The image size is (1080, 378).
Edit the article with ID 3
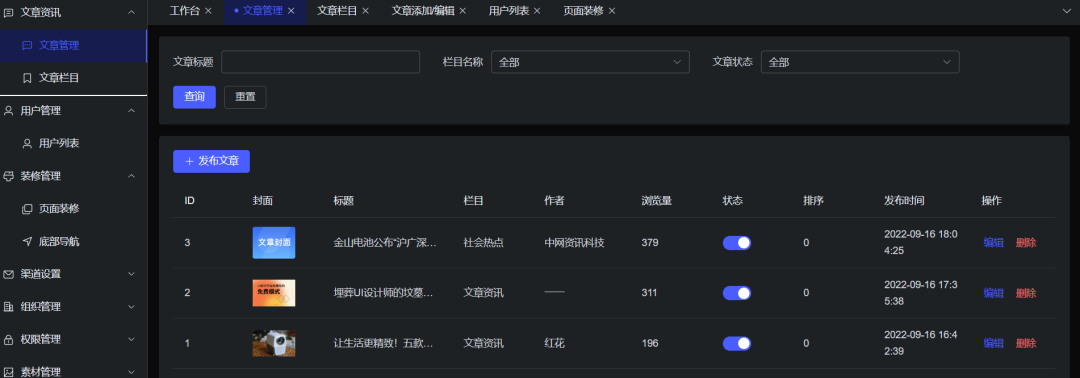pyautogui.click(x=993, y=243)
